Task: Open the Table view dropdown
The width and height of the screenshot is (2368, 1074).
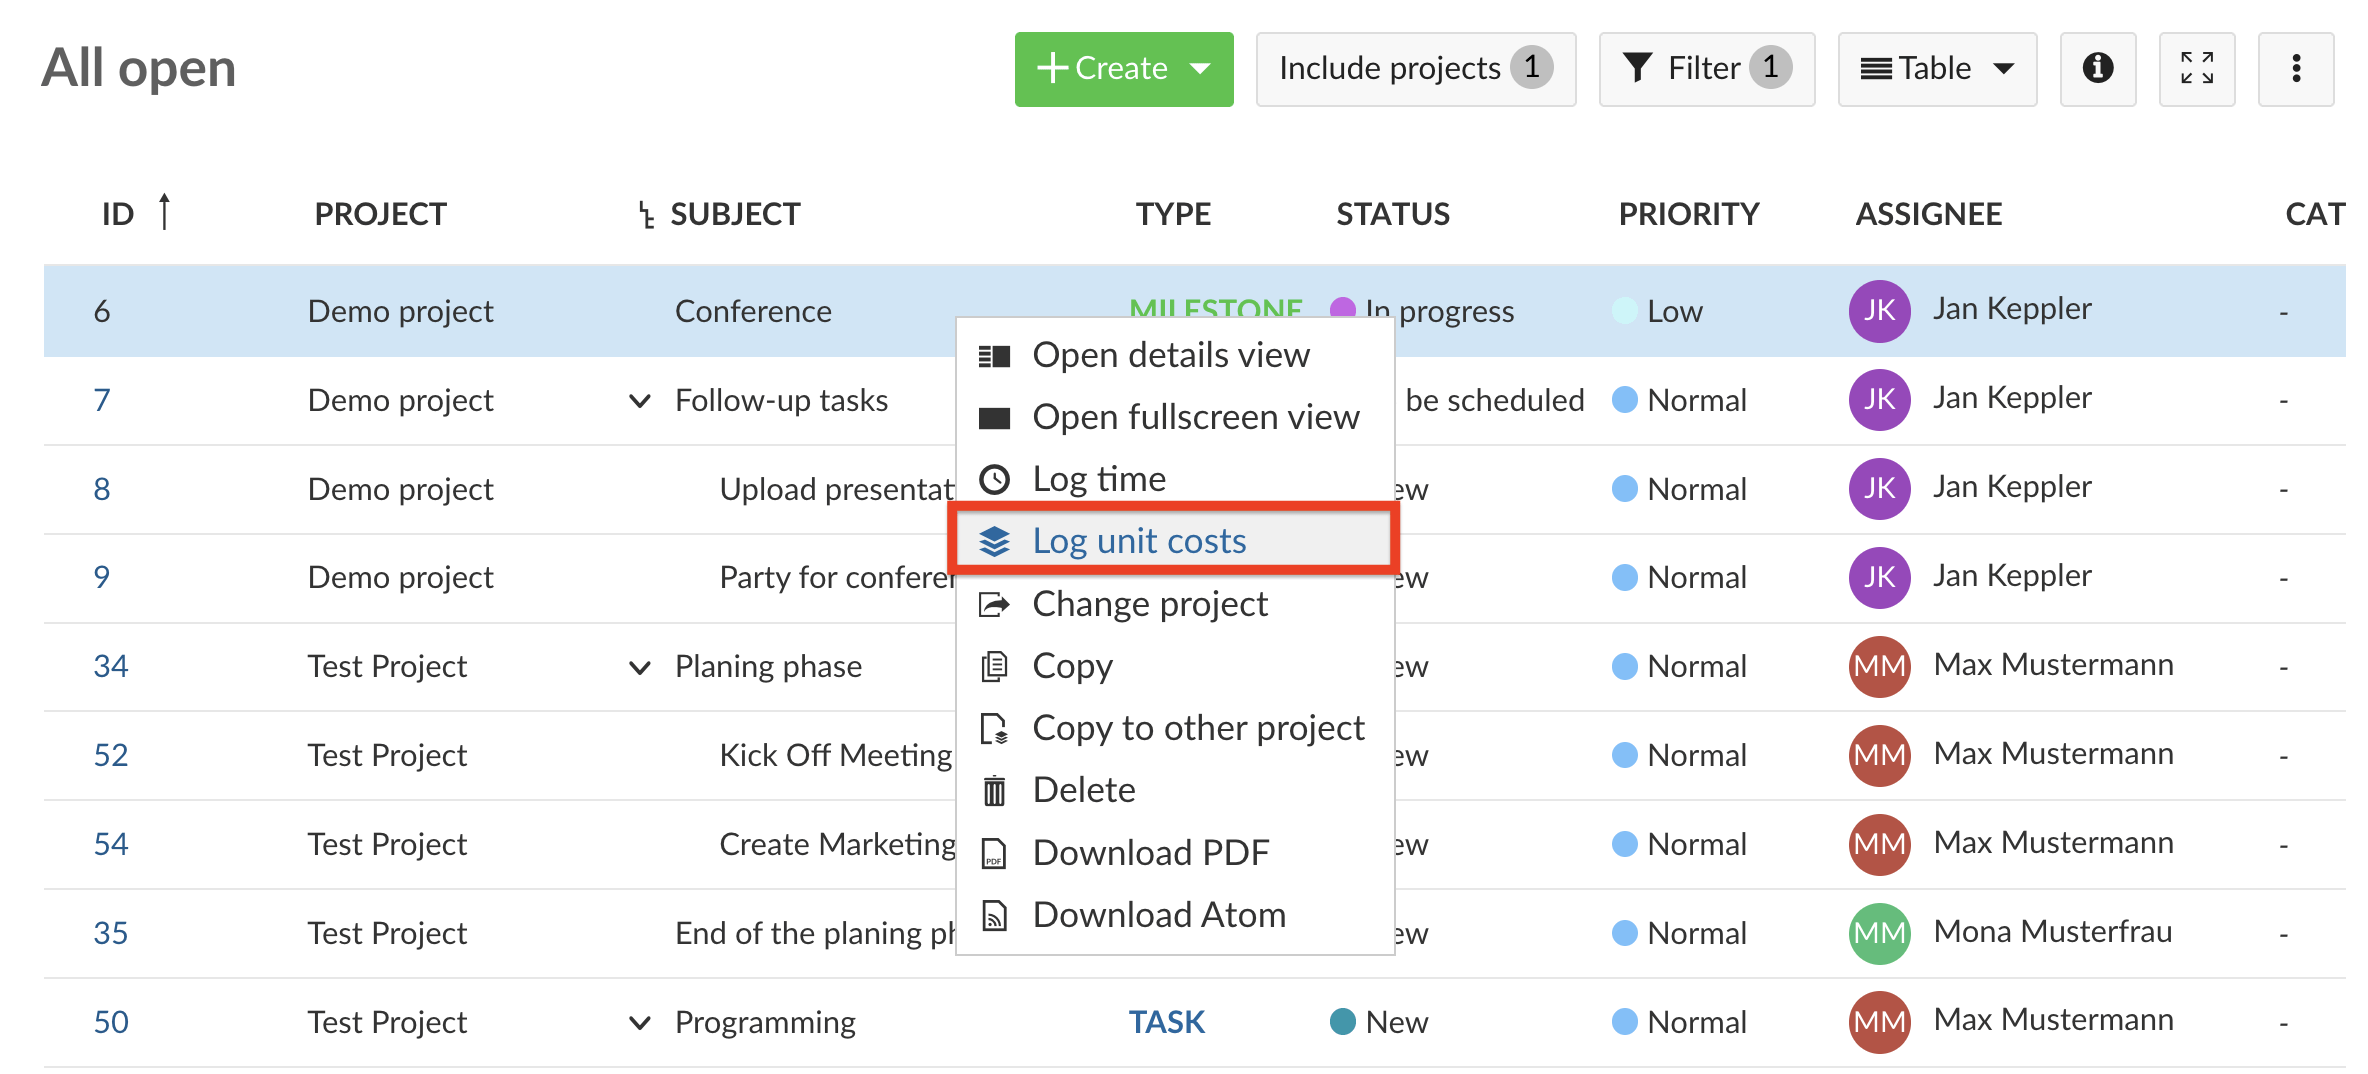Action: (1936, 68)
